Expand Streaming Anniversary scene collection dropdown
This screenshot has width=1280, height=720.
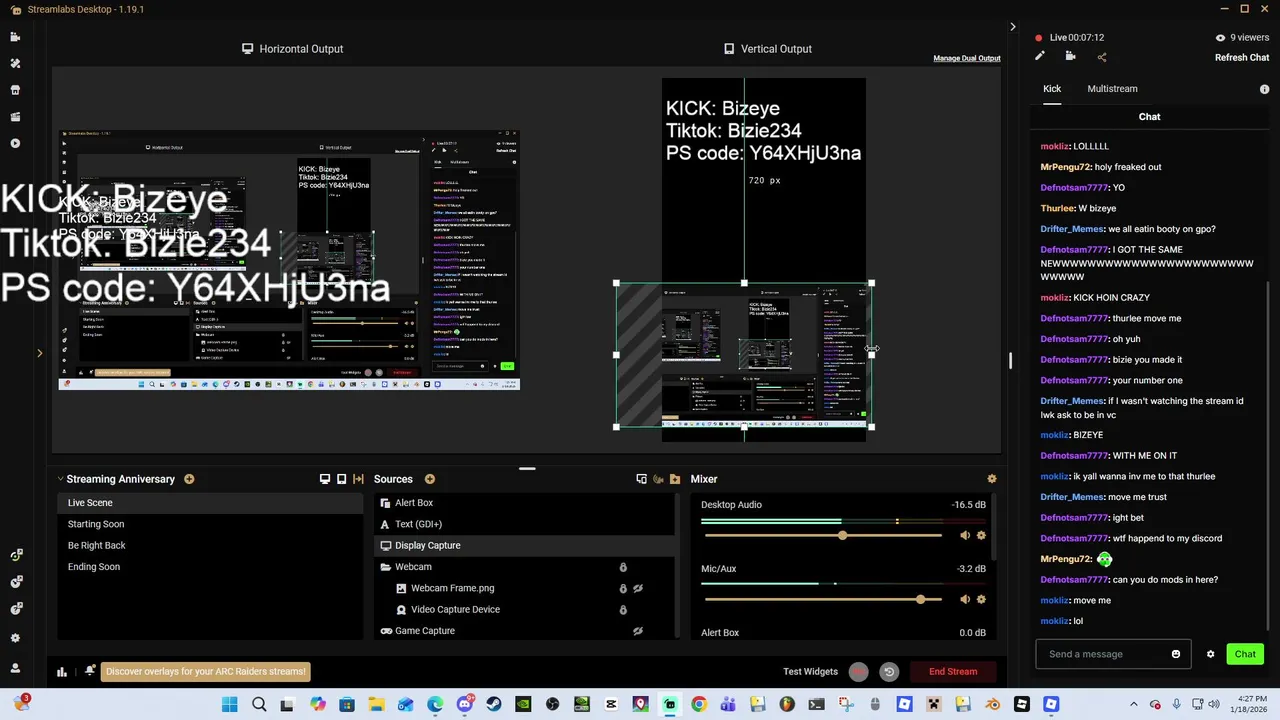[60, 479]
